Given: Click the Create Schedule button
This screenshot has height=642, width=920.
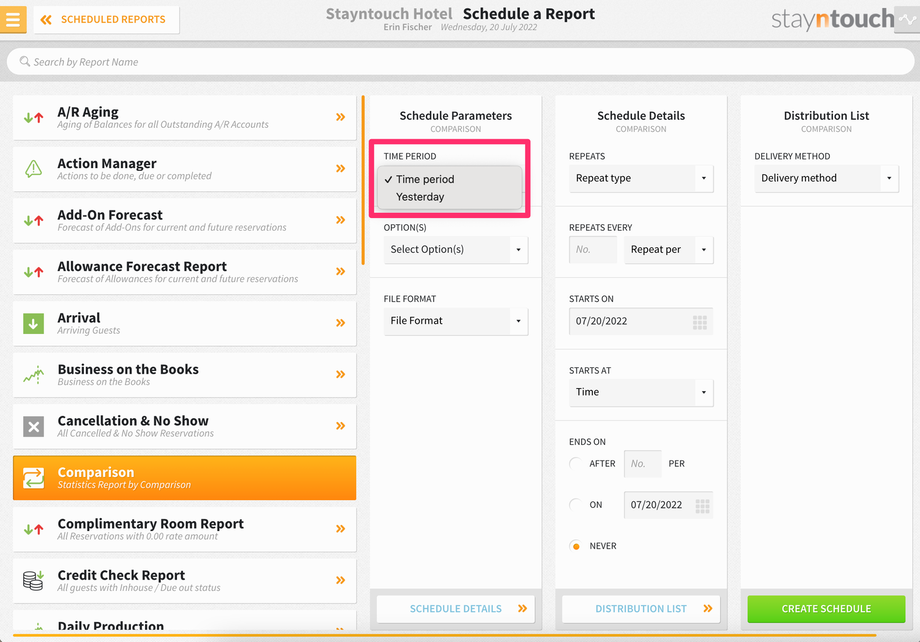Looking at the screenshot, I should pyautogui.click(x=826, y=609).
